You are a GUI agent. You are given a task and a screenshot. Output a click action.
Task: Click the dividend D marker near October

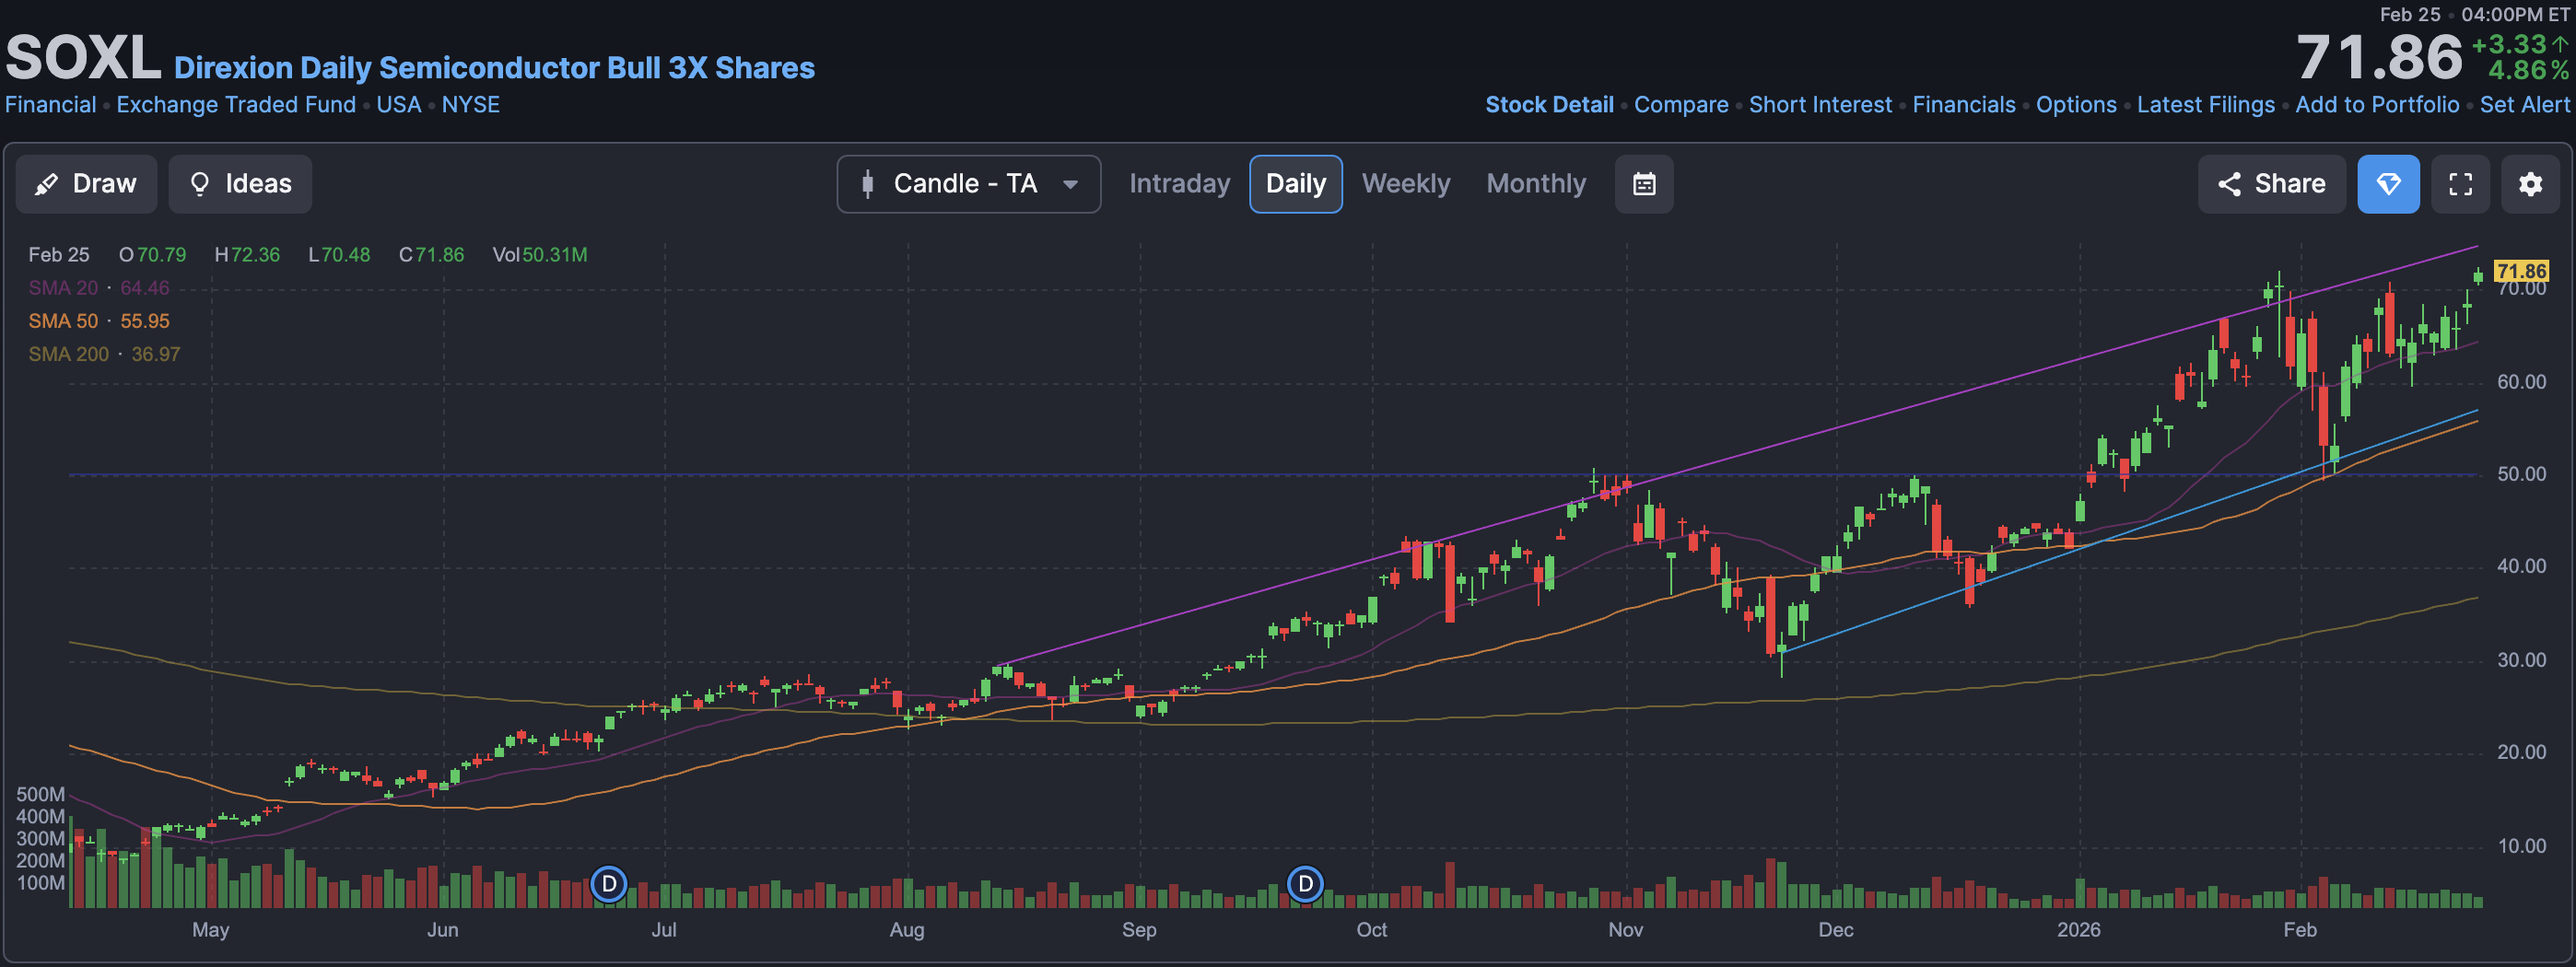[x=1305, y=884]
